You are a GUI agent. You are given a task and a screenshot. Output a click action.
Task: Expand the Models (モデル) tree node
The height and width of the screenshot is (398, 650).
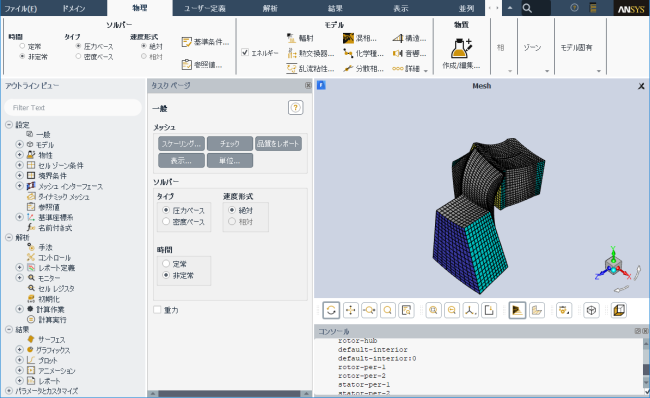pyautogui.click(x=19, y=144)
